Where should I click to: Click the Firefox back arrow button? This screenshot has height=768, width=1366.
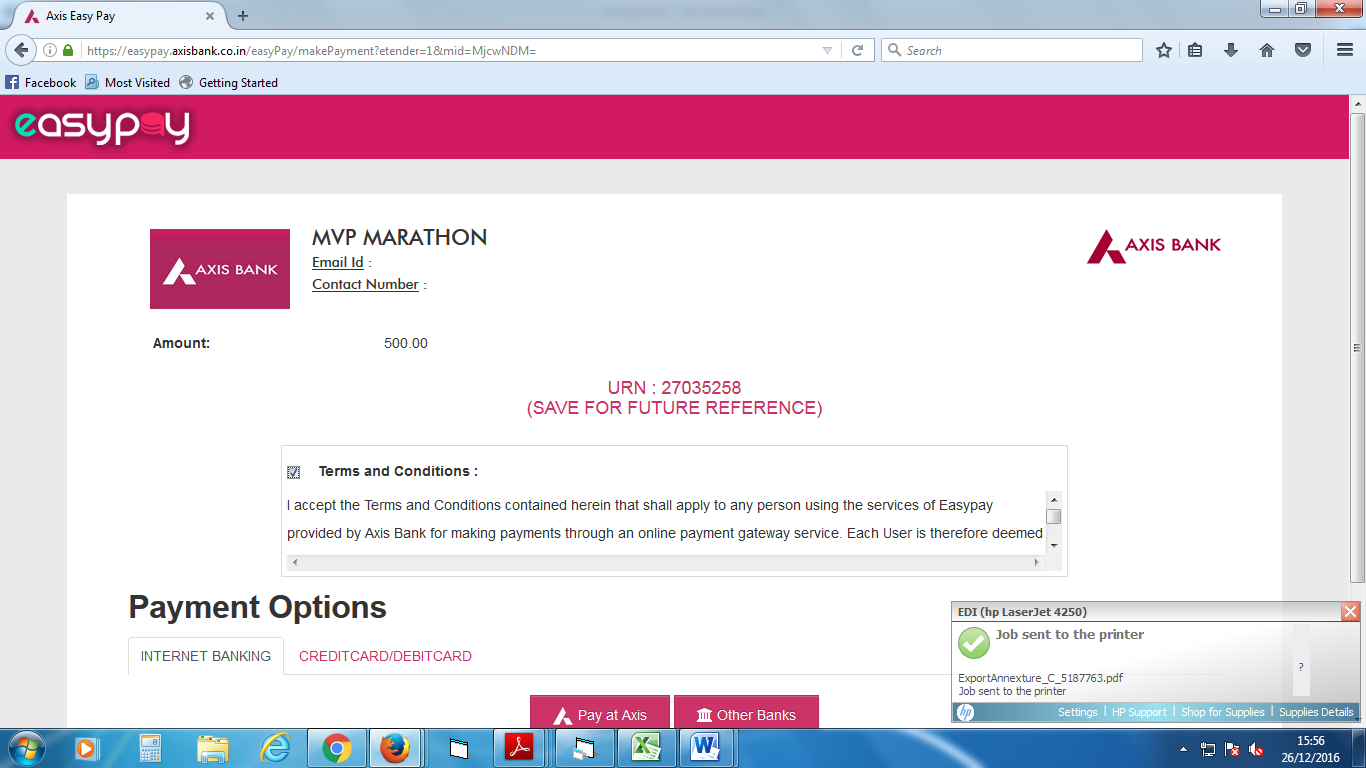(20, 50)
